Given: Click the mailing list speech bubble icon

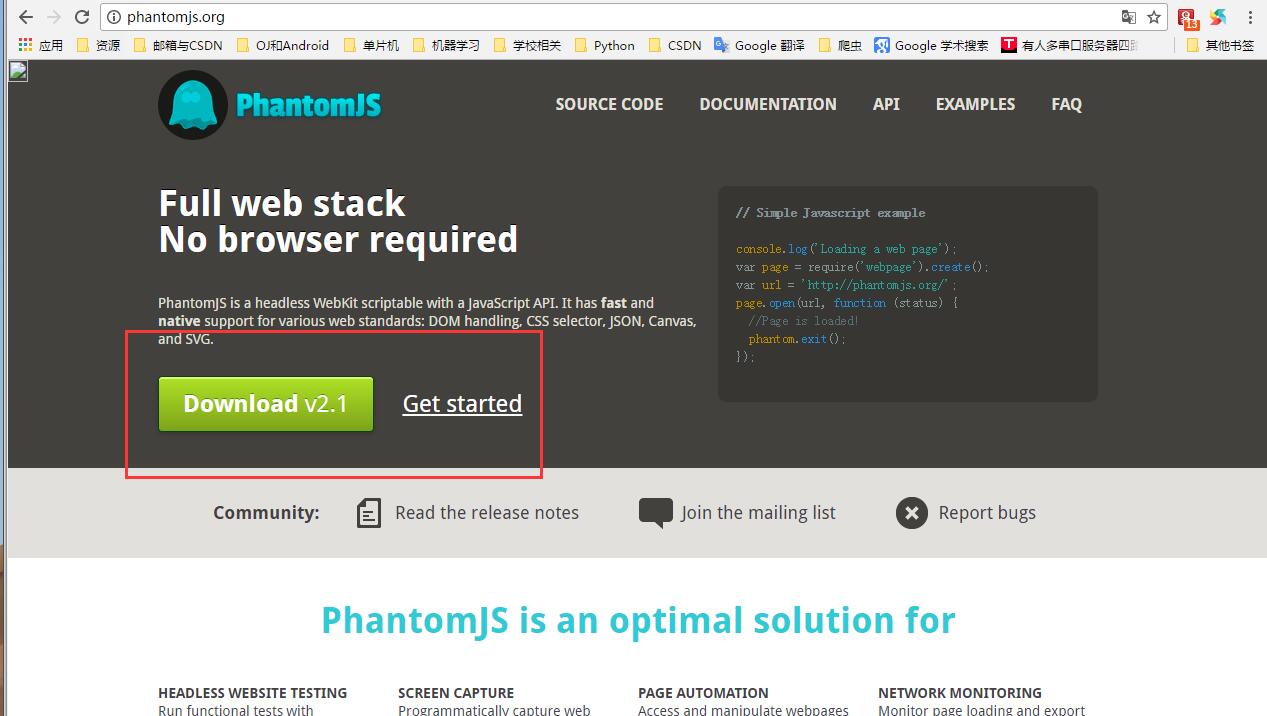Looking at the screenshot, I should (656, 513).
